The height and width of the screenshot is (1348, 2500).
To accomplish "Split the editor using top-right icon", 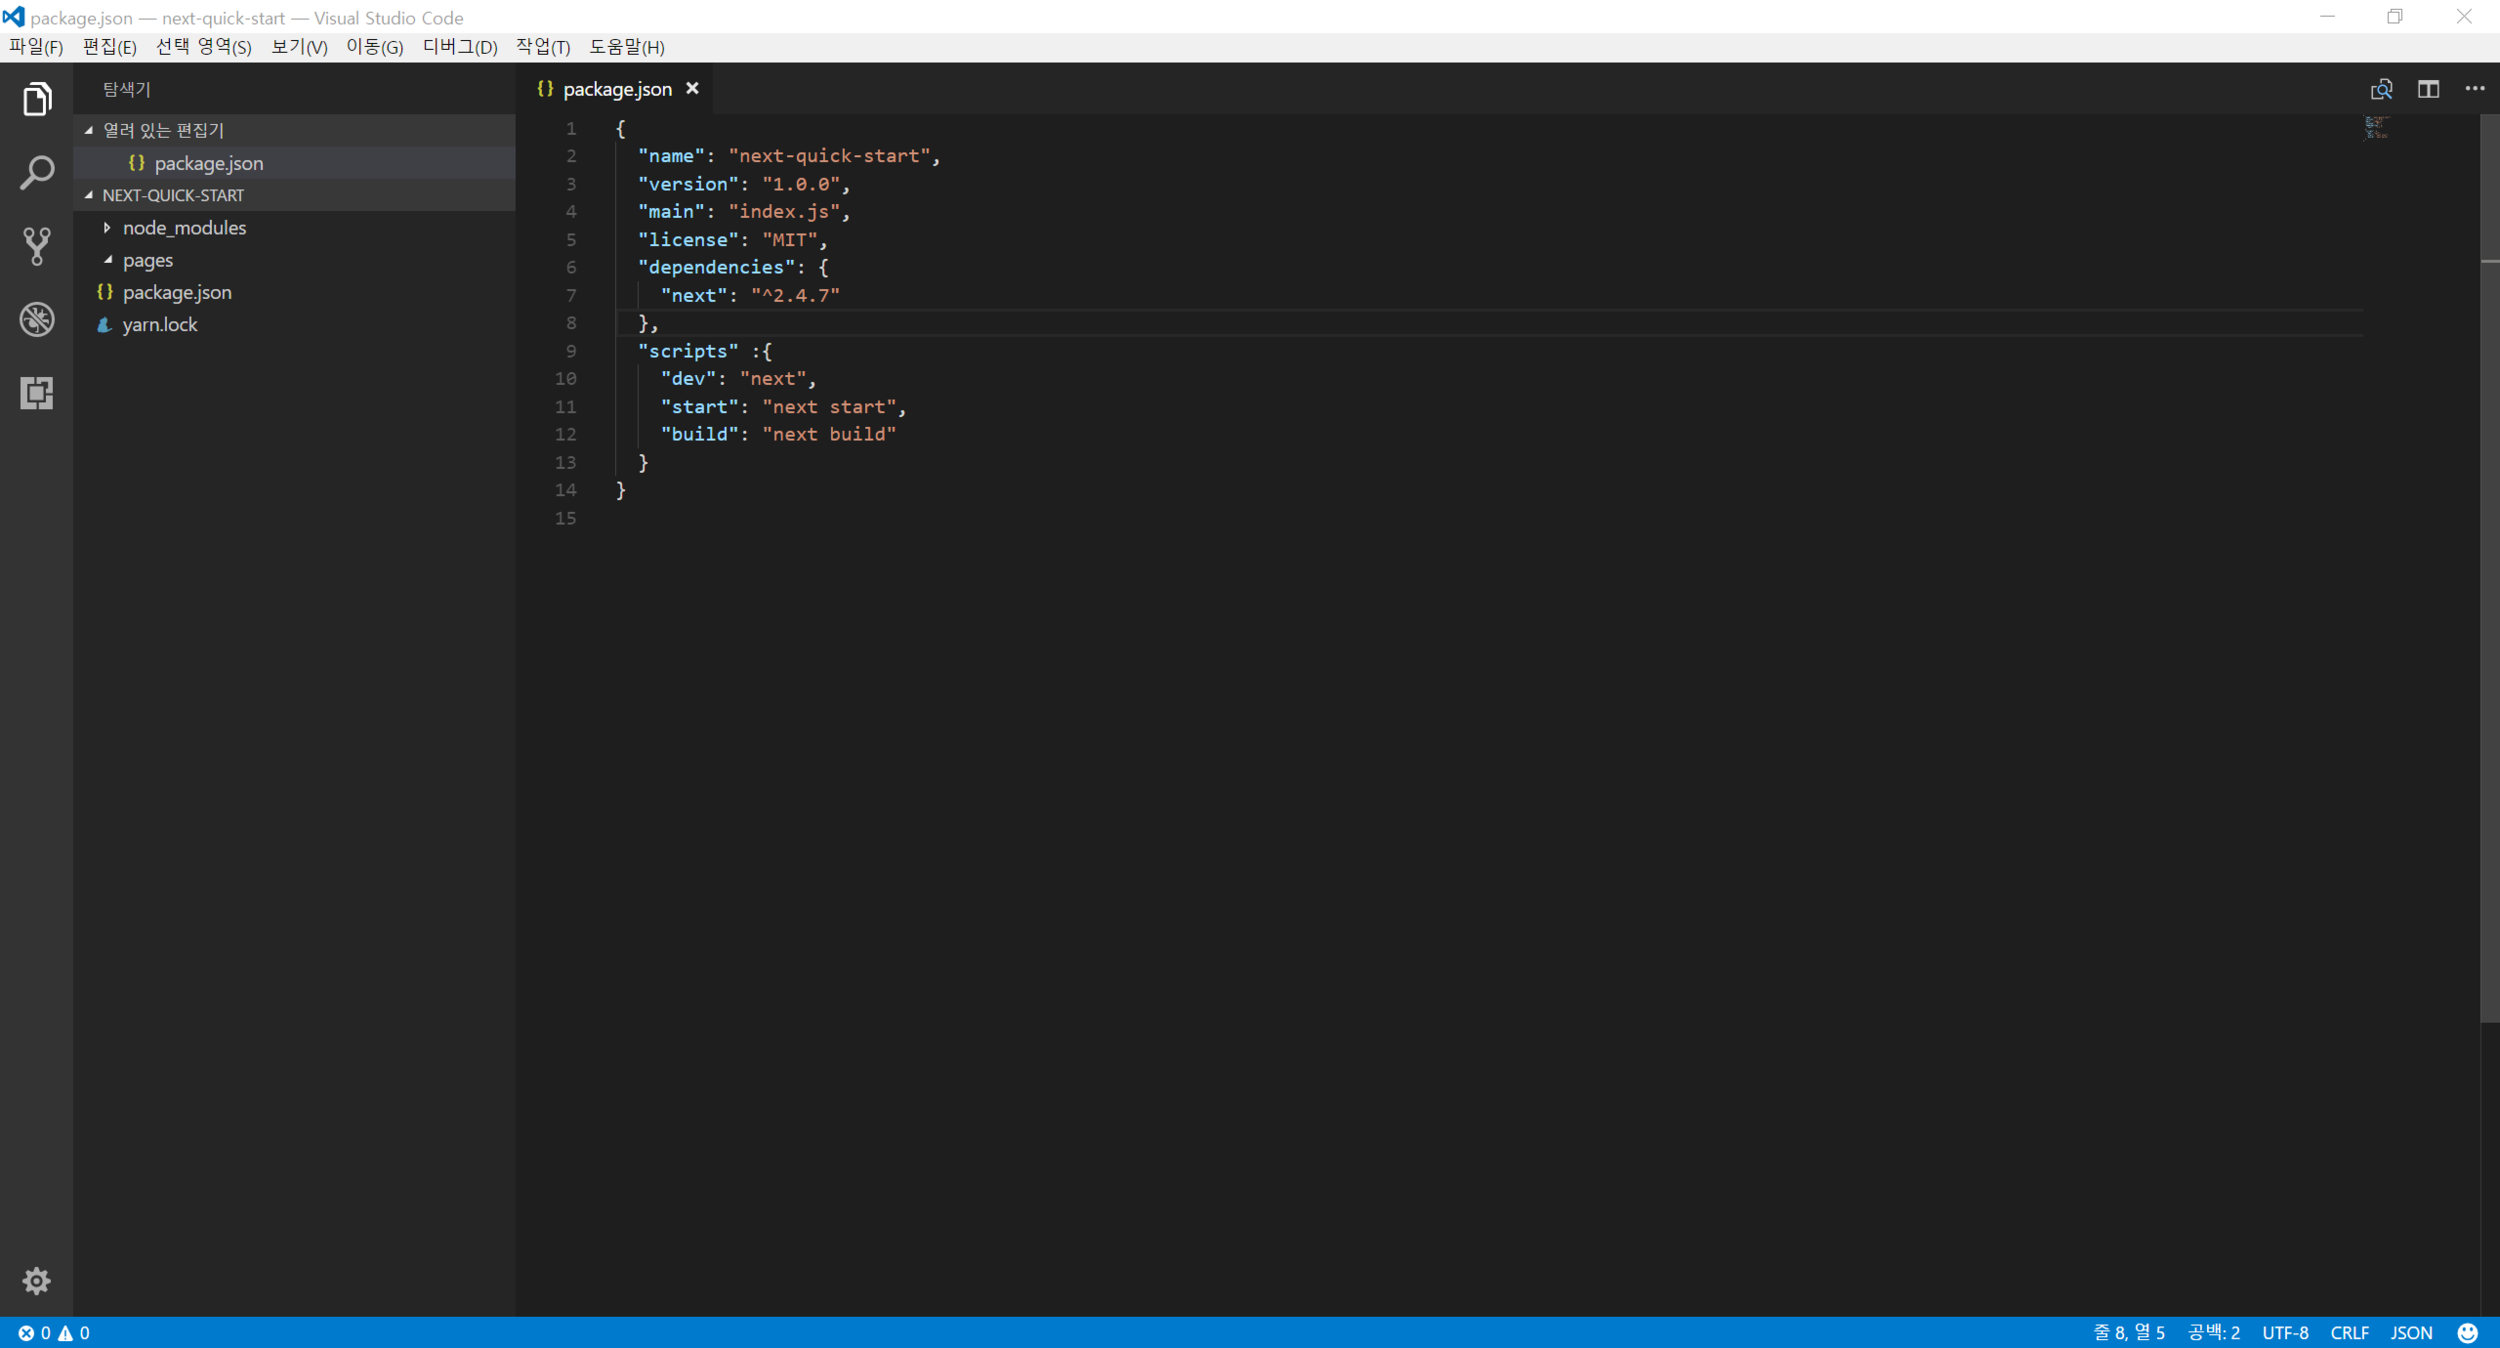I will [x=2428, y=89].
